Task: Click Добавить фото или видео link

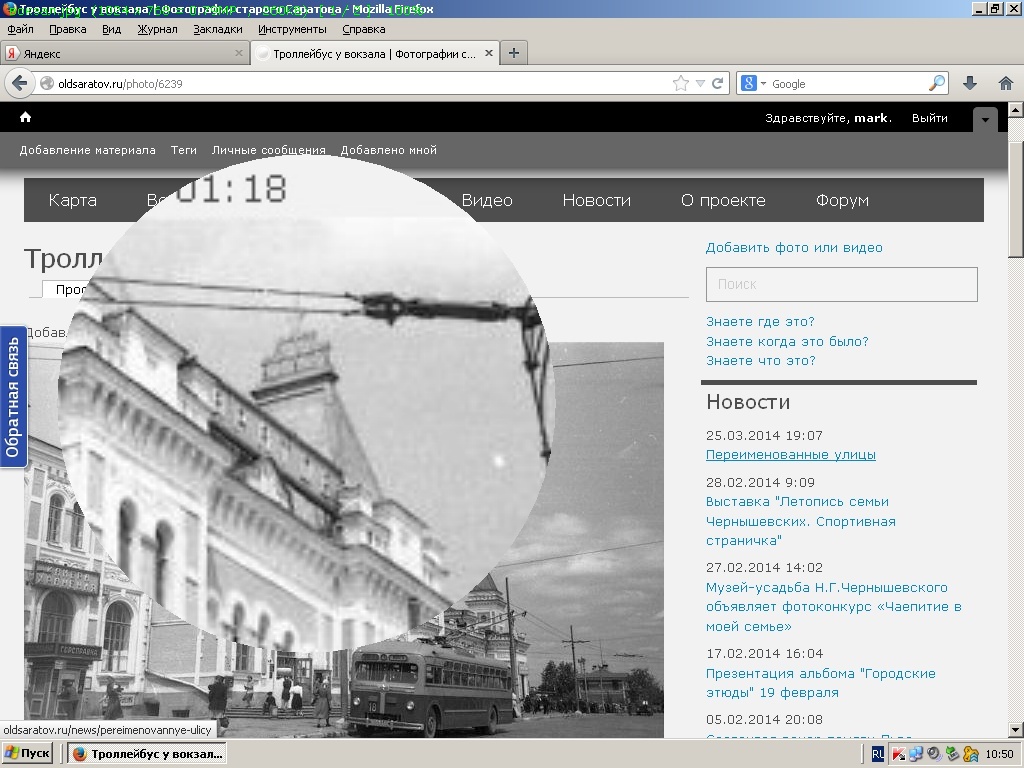Action: pyautogui.click(x=794, y=248)
